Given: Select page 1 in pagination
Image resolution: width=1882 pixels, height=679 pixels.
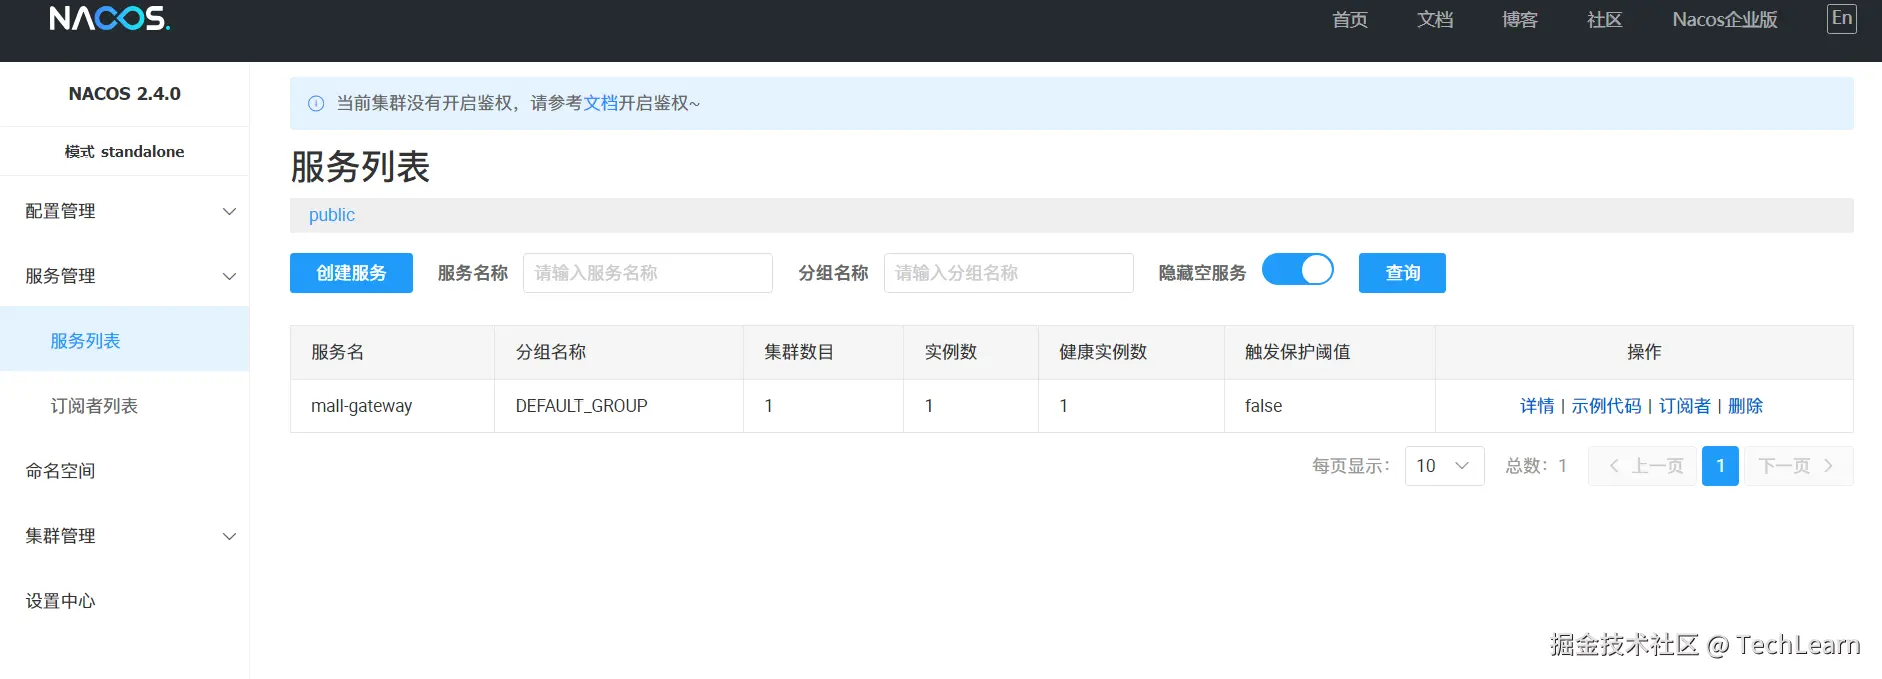Looking at the screenshot, I should pyautogui.click(x=1720, y=466).
